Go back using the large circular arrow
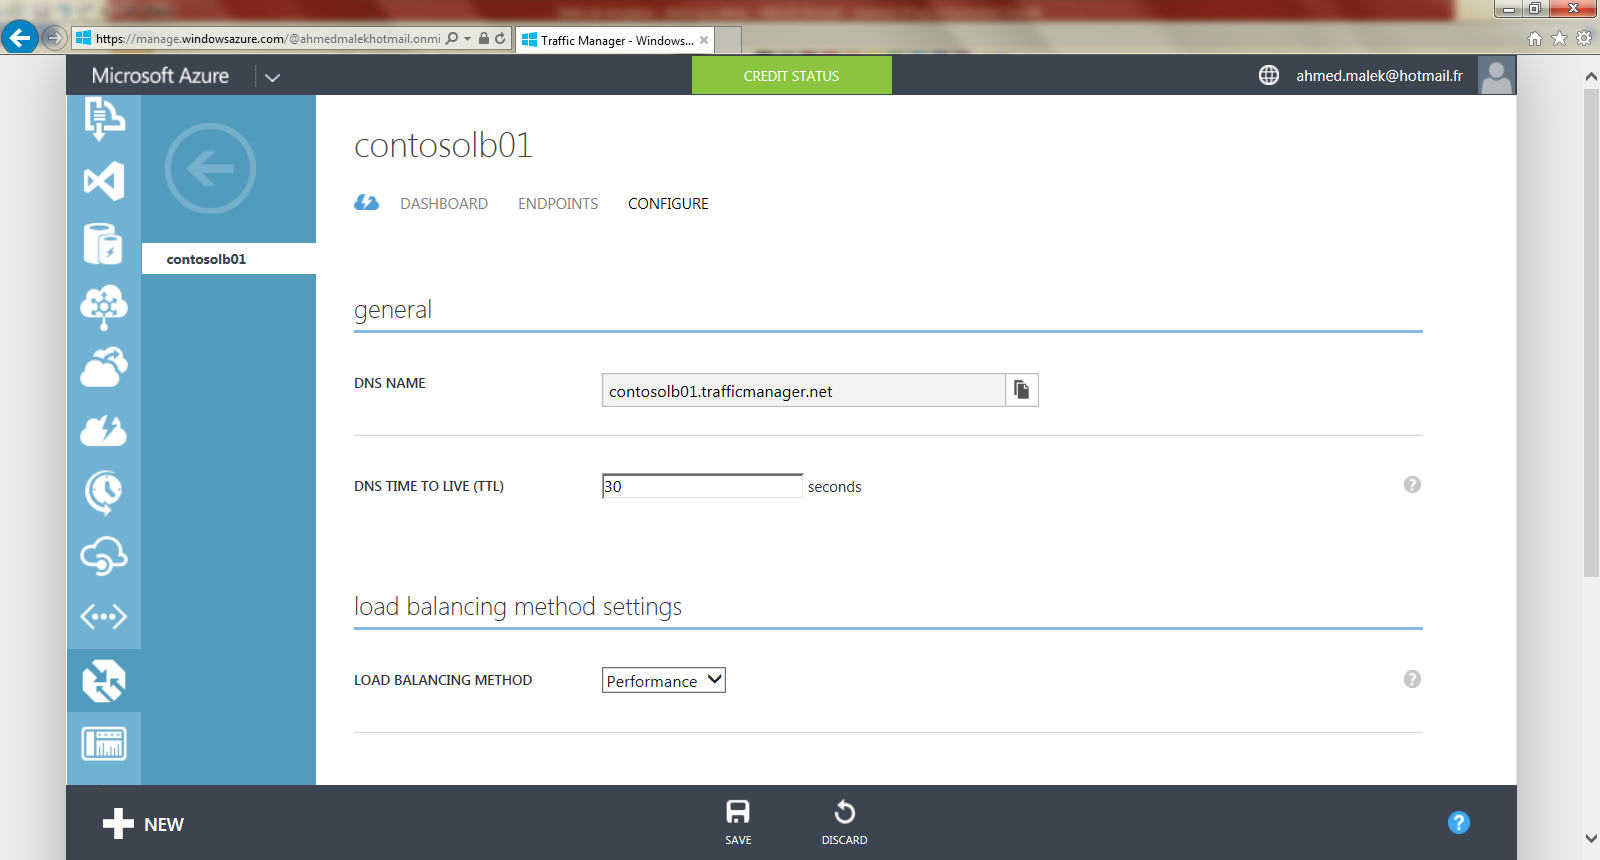This screenshot has width=1600, height=860. click(x=210, y=168)
